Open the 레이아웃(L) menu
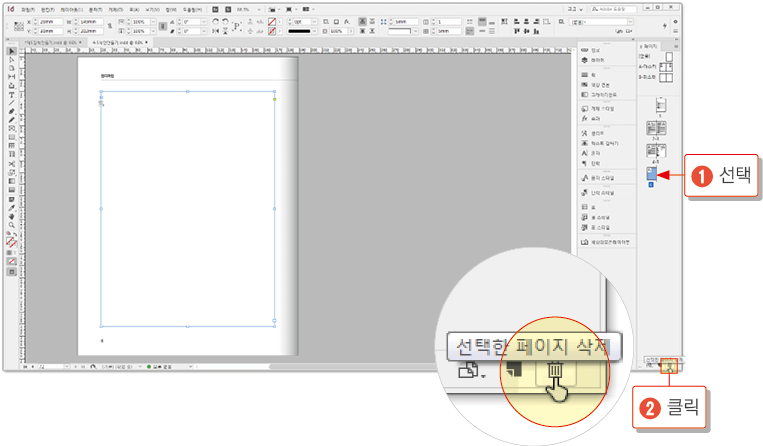The width and height of the screenshot is (763, 446). [72, 9]
